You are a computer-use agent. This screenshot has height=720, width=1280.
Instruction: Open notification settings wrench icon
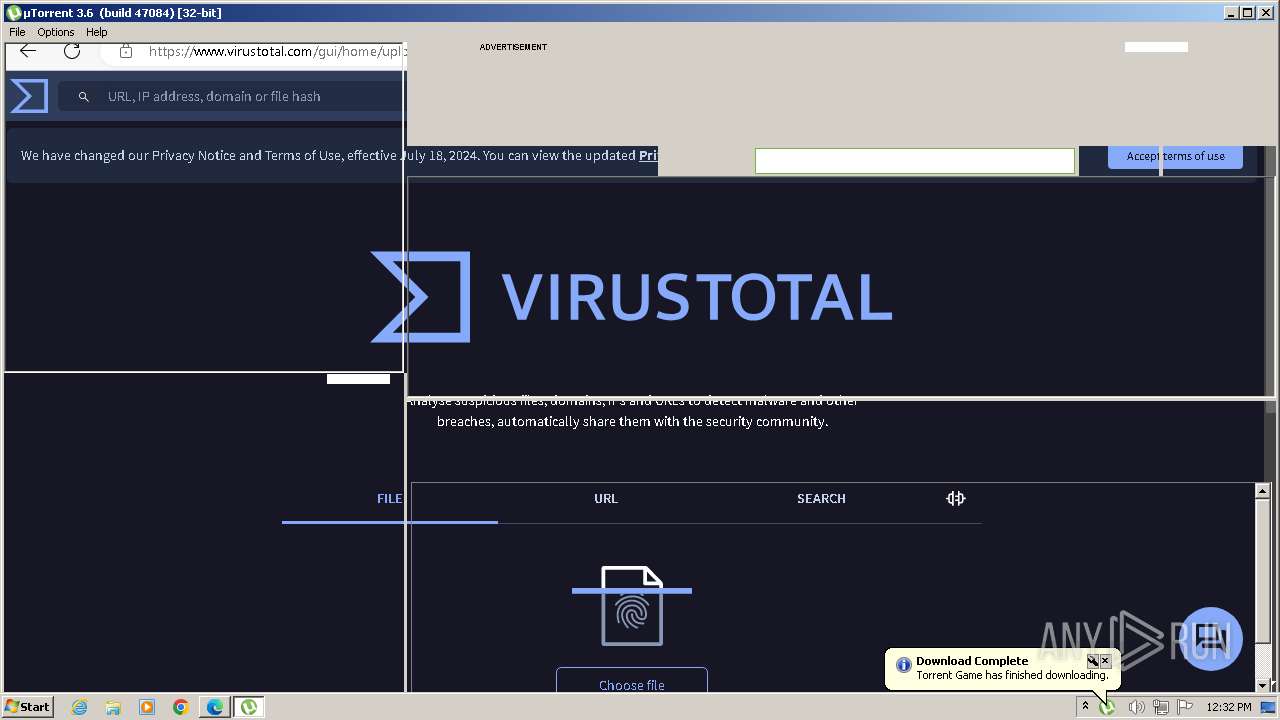[1093, 661]
